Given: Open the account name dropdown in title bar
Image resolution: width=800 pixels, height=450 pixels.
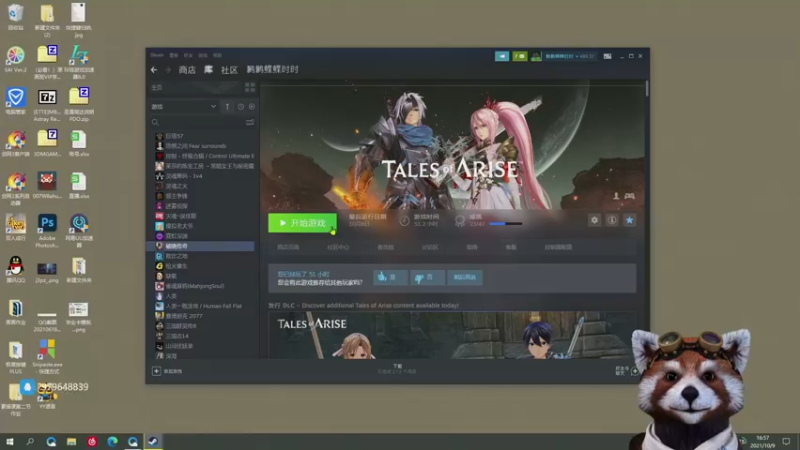Looking at the screenshot, I should [x=570, y=56].
